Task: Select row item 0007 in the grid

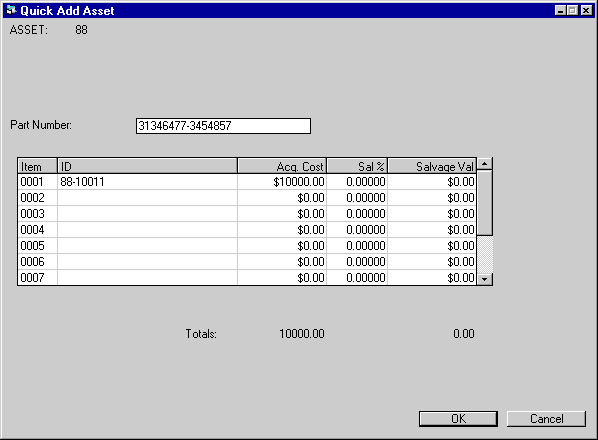Action: pos(247,278)
